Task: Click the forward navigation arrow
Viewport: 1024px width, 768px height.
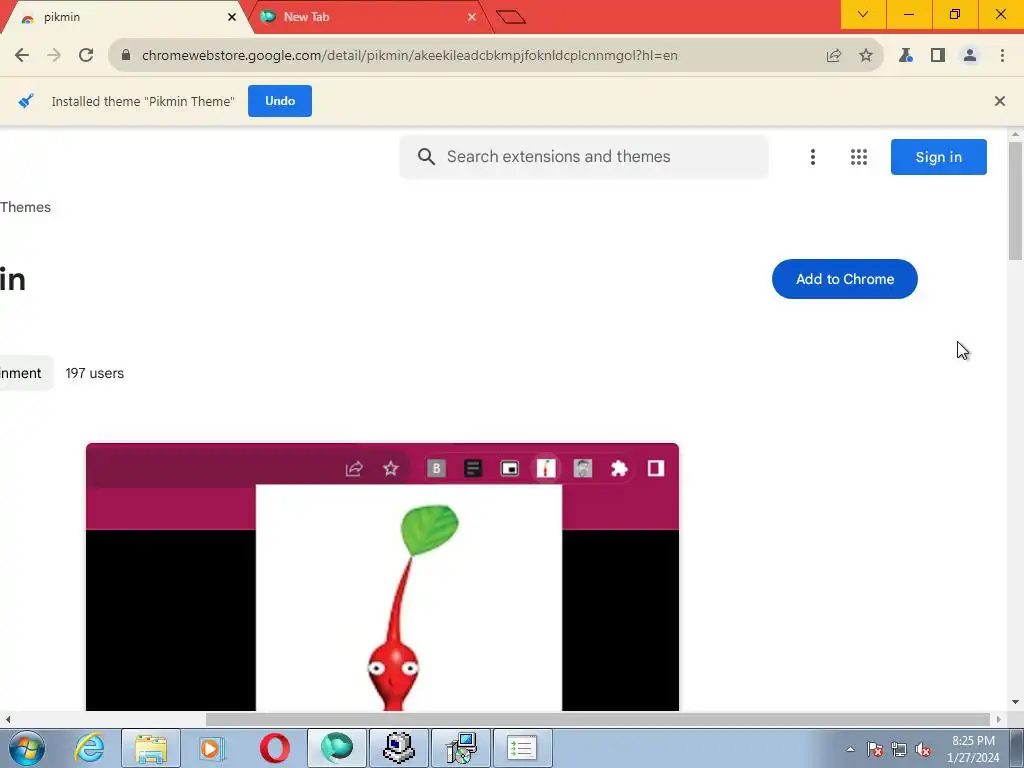Action: pyautogui.click(x=54, y=56)
